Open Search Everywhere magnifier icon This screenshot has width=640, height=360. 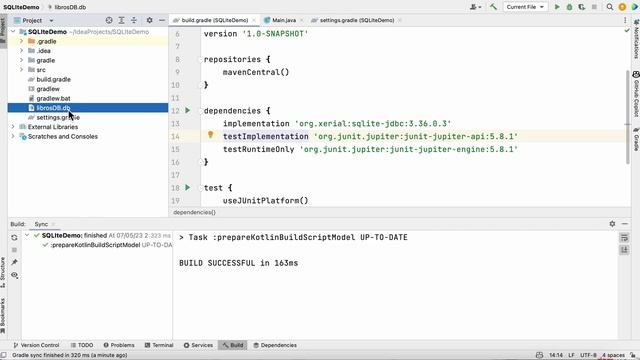pyautogui.click(x=609, y=7)
